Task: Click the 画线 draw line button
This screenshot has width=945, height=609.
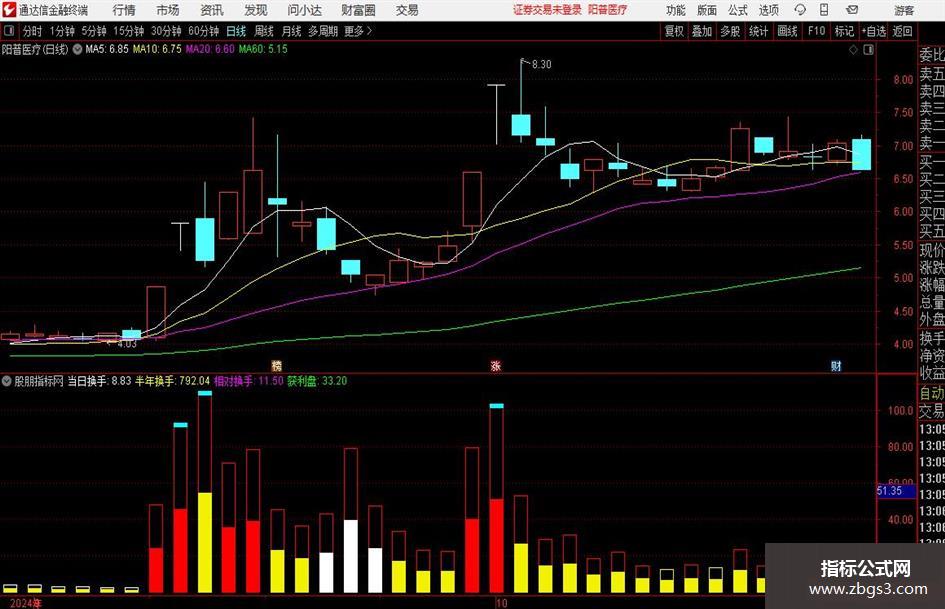Action: pyautogui.click(x=787, y=31)
